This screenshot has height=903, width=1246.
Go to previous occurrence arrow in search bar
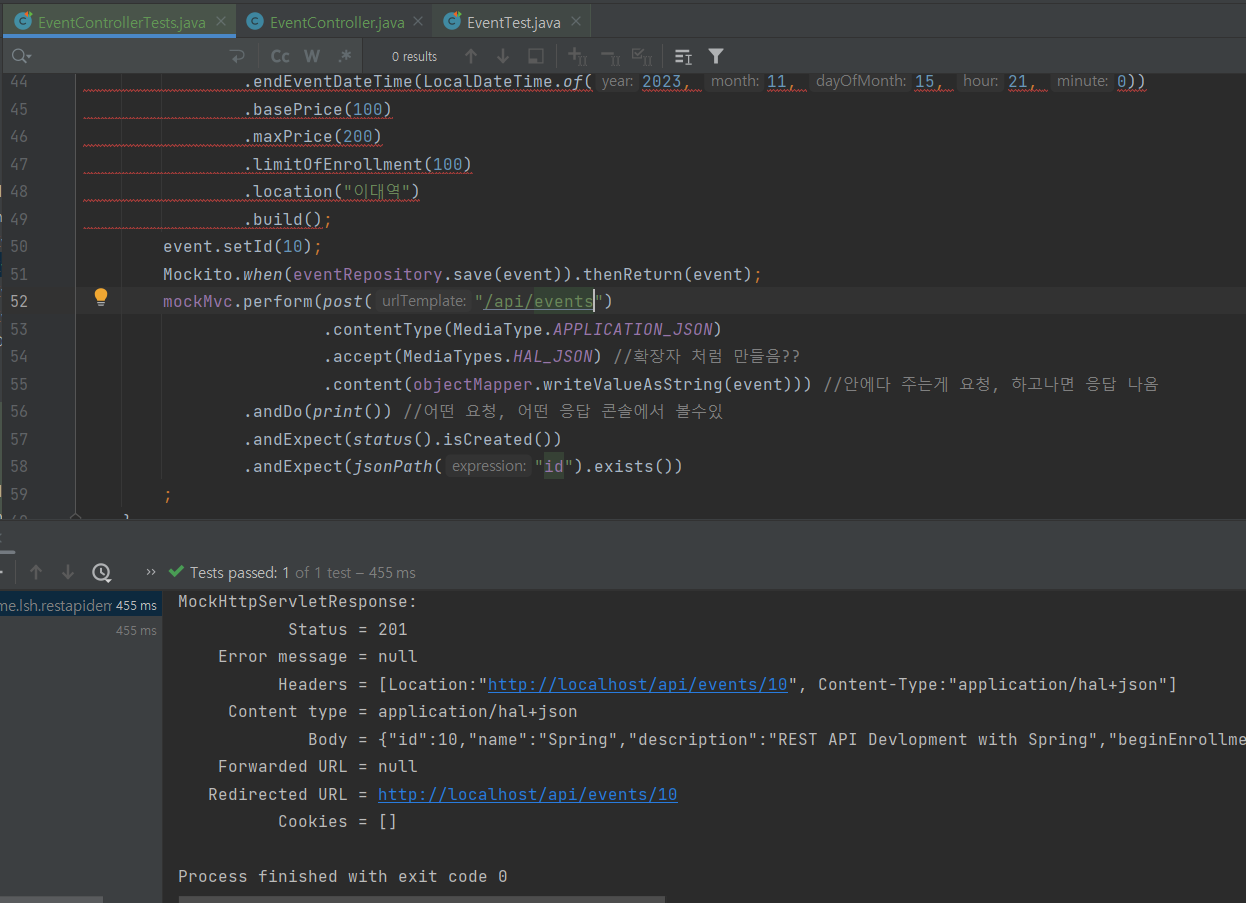[x=471, y=56]
